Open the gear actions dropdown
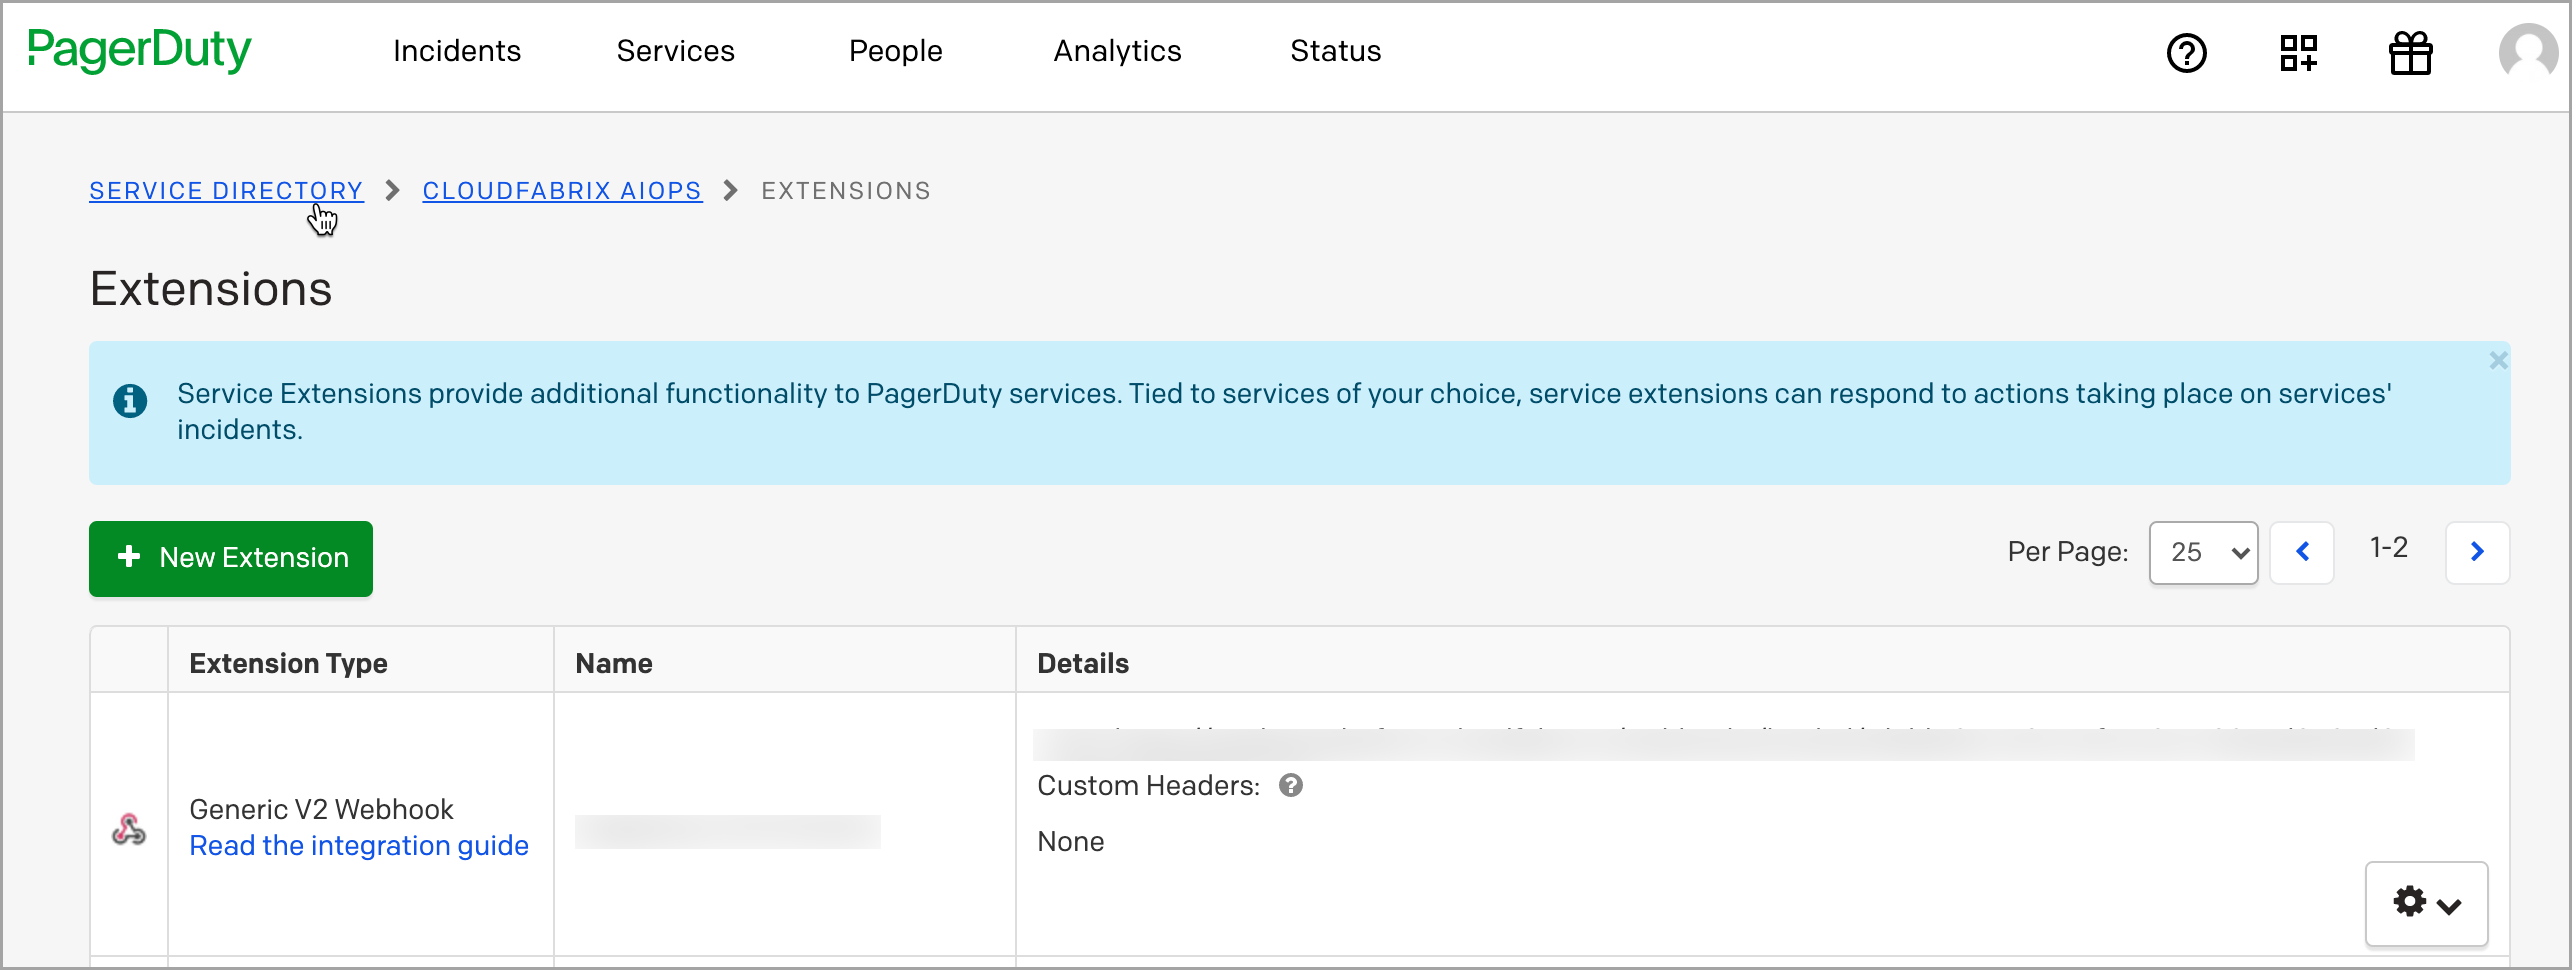Screen dimensions: 2572x970 click(2427, 904)
